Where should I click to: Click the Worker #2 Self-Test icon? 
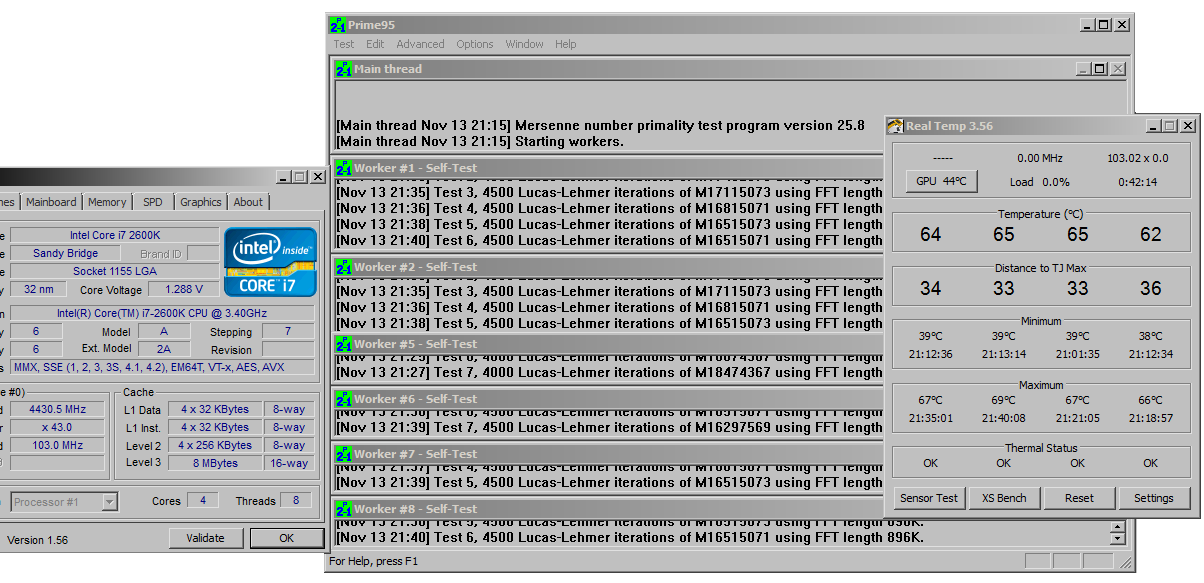[x=344, y=267]
